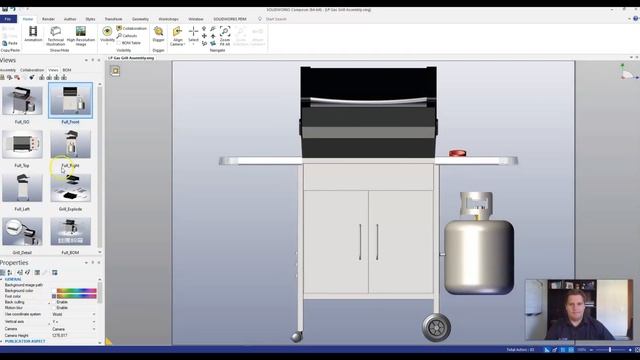640x360 pixels.
Task: Switch to the BOM panel tab
Action: (67, 70)
